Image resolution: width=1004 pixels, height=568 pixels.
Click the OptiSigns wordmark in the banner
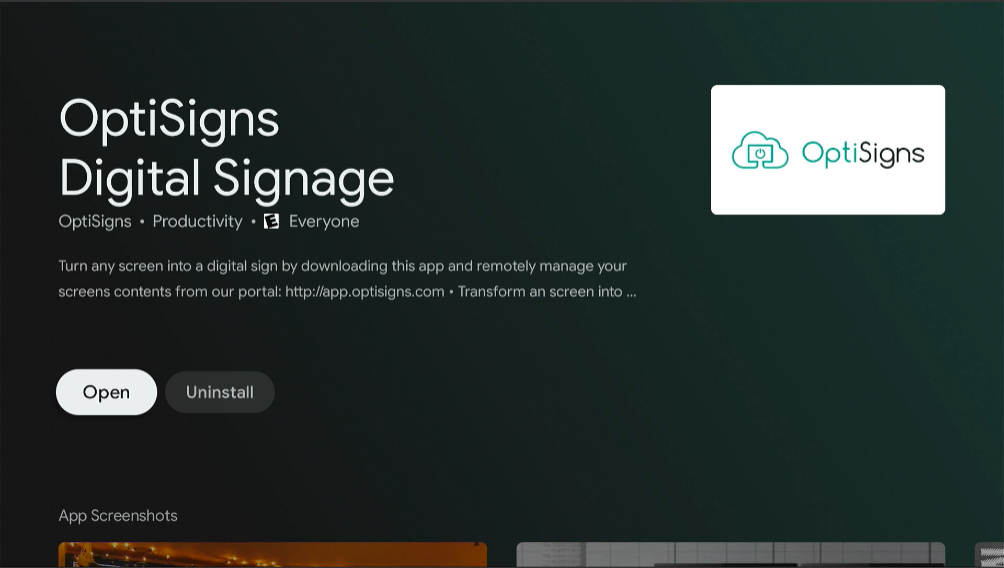point(862,153)
